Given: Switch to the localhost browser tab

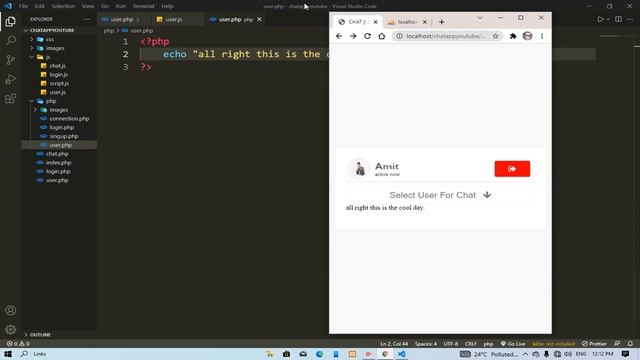Looking at the screenshot, I should [407, 22].
